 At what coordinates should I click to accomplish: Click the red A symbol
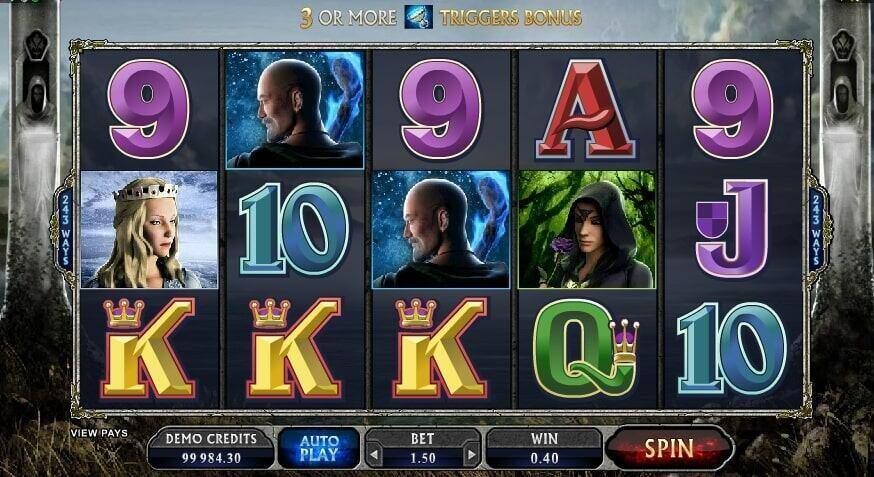pyautogui.click(x=586, y=110)
